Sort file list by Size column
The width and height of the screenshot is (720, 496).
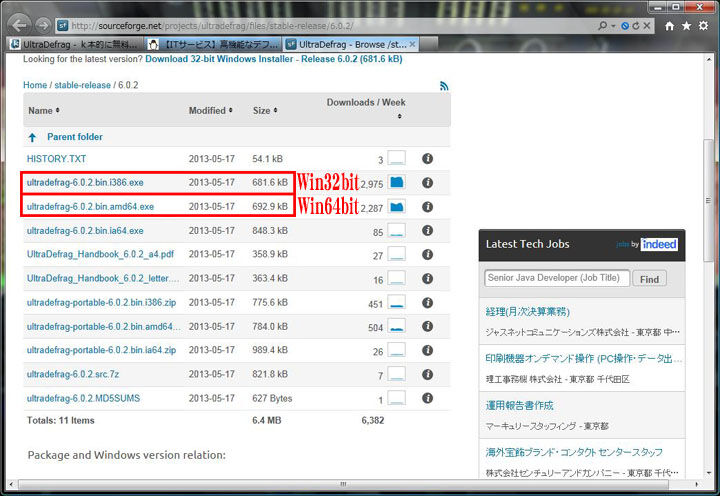pyautogui.click(x=265, y=111)
